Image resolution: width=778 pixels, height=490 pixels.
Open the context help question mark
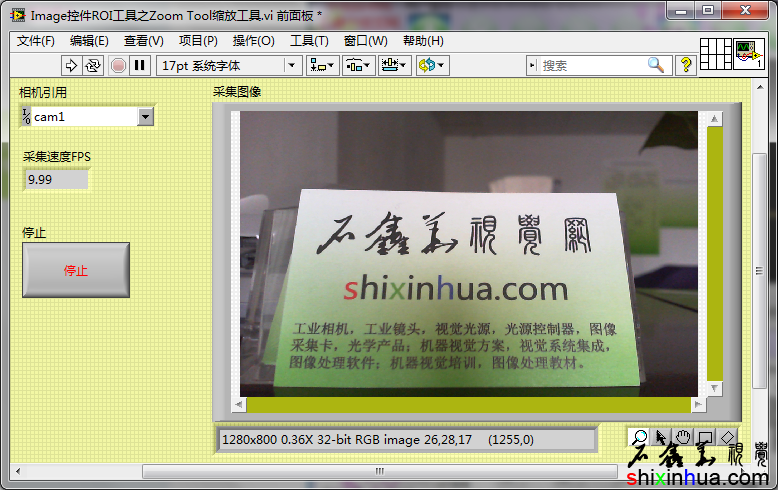click(x=686, y=65)
